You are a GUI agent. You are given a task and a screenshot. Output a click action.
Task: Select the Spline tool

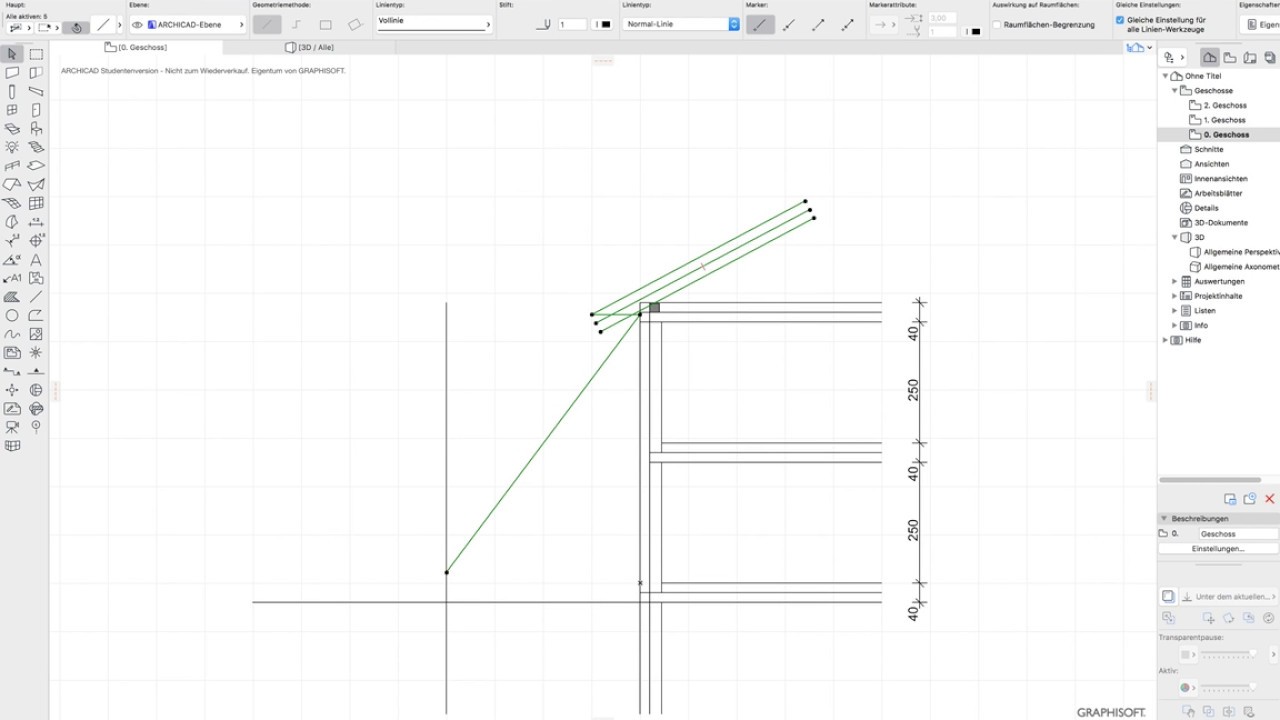point(12,334)
